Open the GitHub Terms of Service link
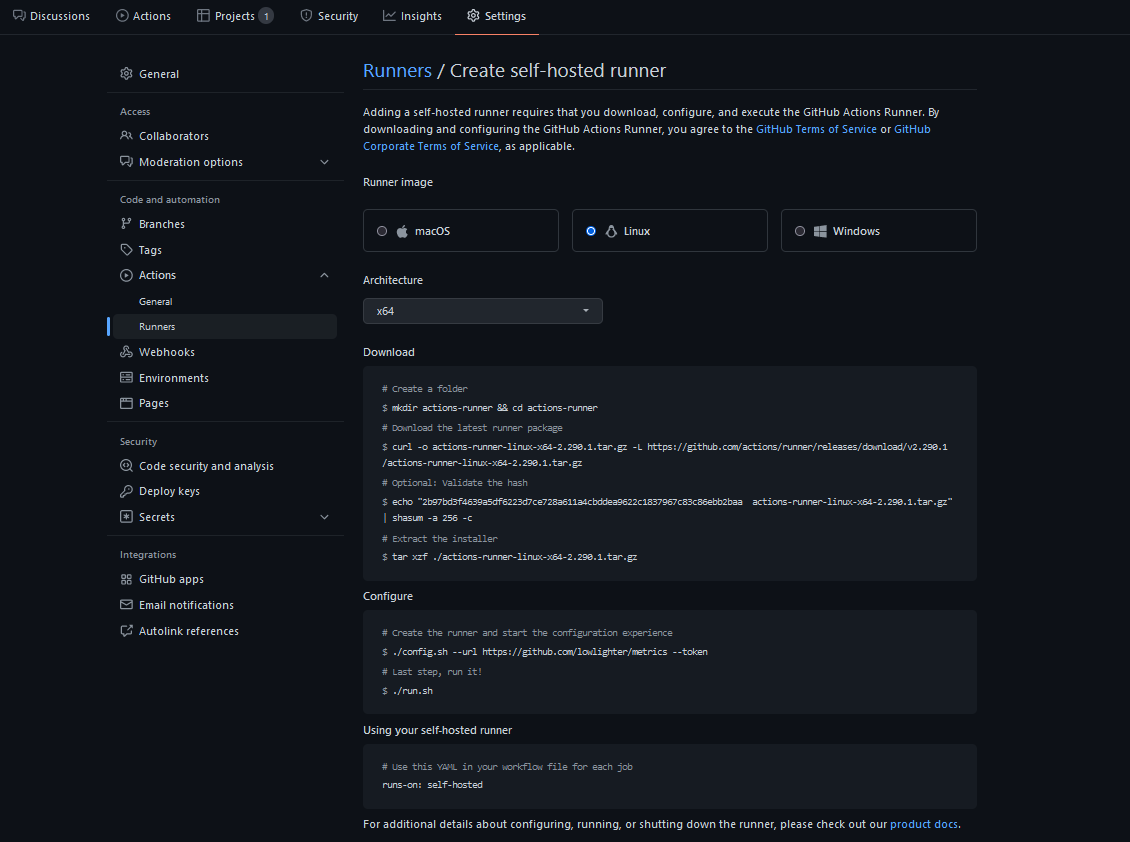Screen dimensions: 1130x842 pos(816,128)
